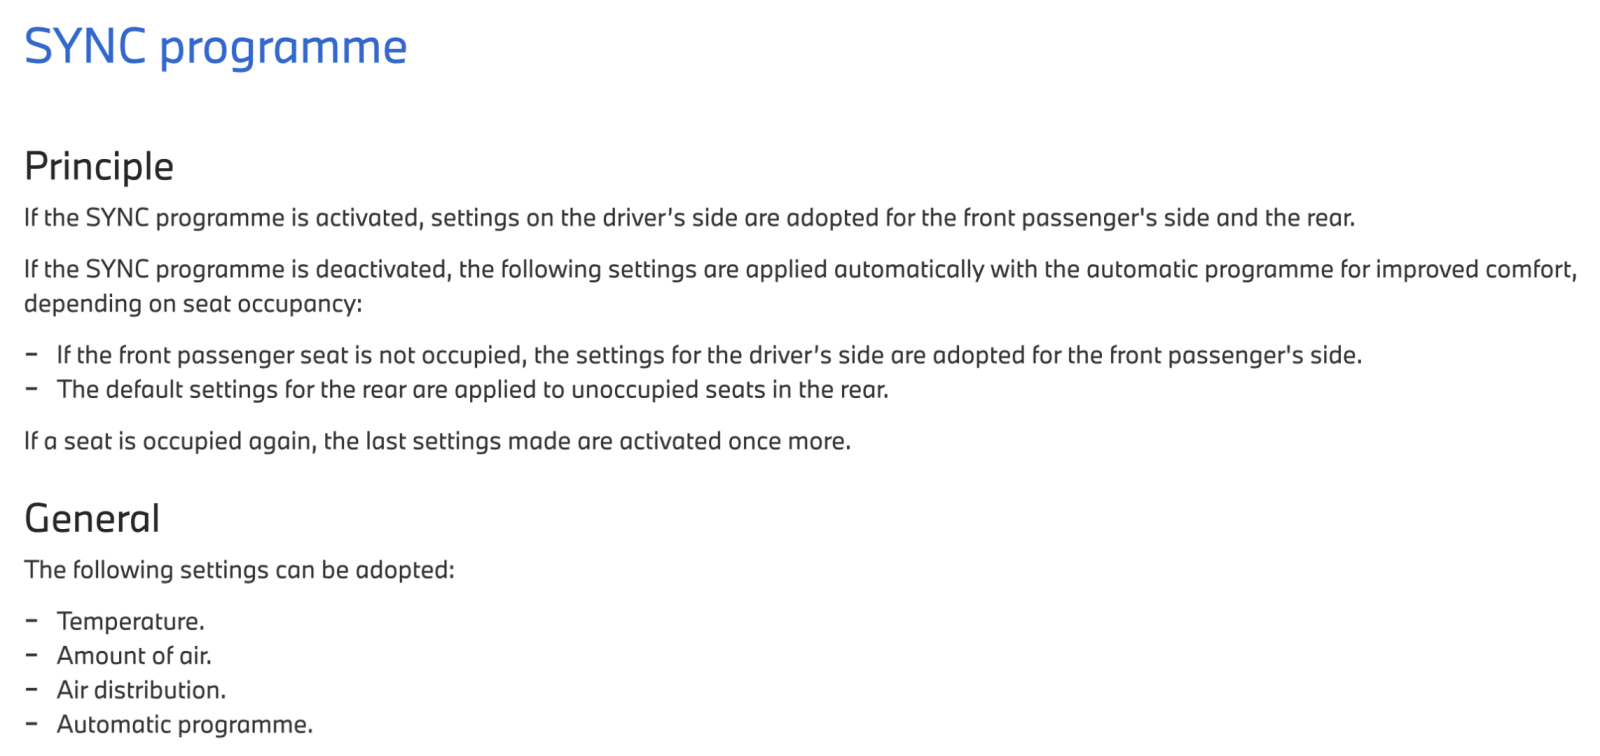Click the blue SYNC programme title
This screenshot has height=756, width=1600.
click(x=215, y=47)
